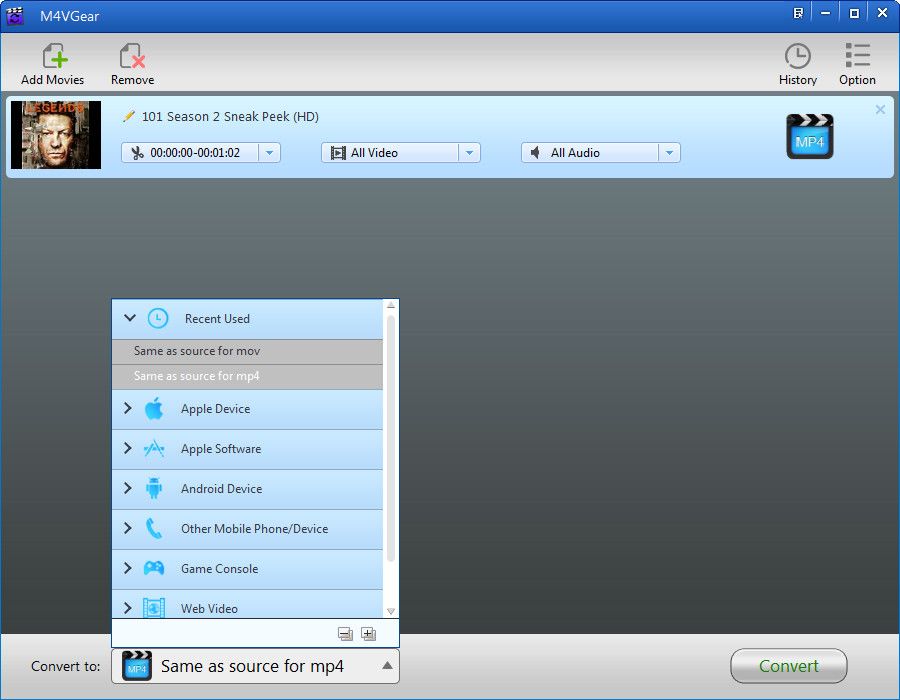Expand the Apple Software chevron
The image size is (900, 700).
coord(128,448)
